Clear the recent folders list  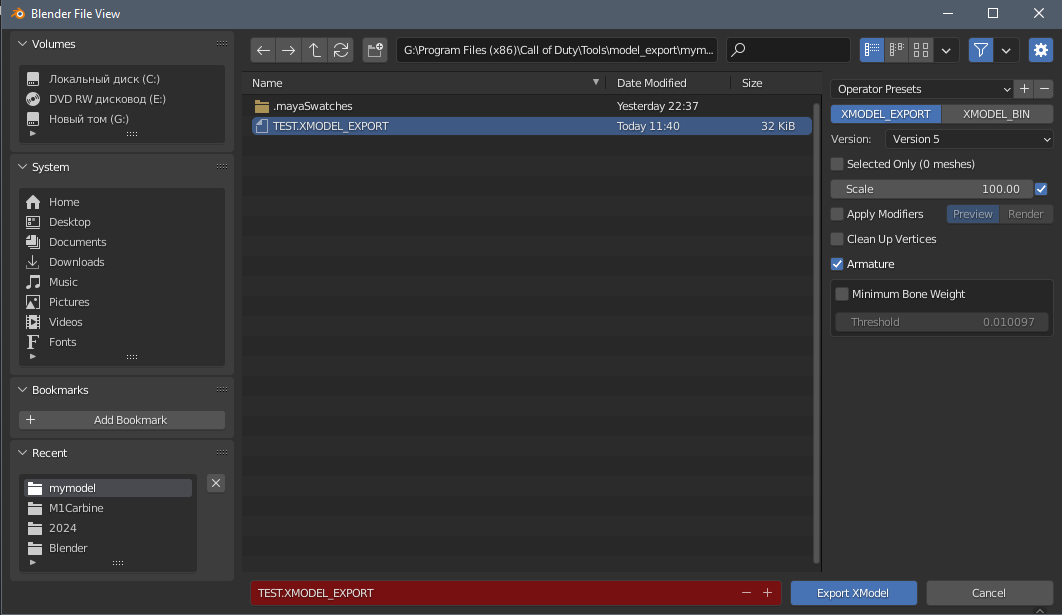click(216, 483)
